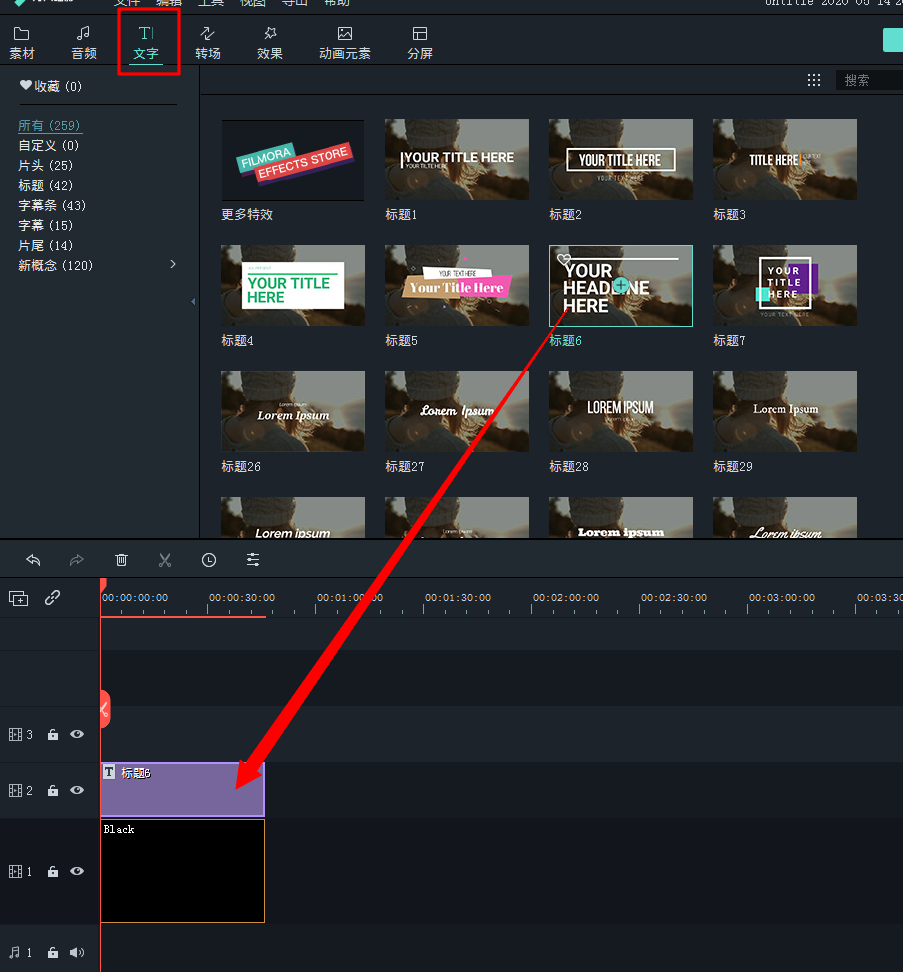Viewport: 903px width, 972px height.
Task: Click the add track icon
Action: (19, 598)
